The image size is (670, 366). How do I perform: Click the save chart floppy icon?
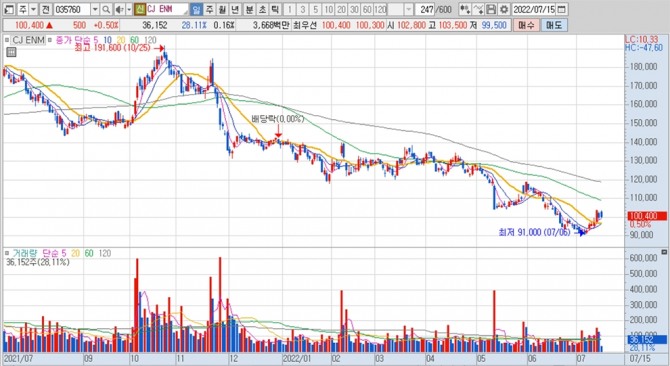[x=491, y=9]
